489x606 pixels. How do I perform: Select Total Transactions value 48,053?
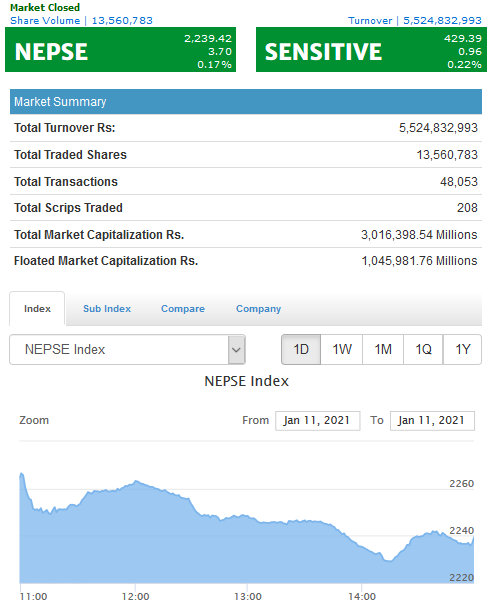pos(459,182)
